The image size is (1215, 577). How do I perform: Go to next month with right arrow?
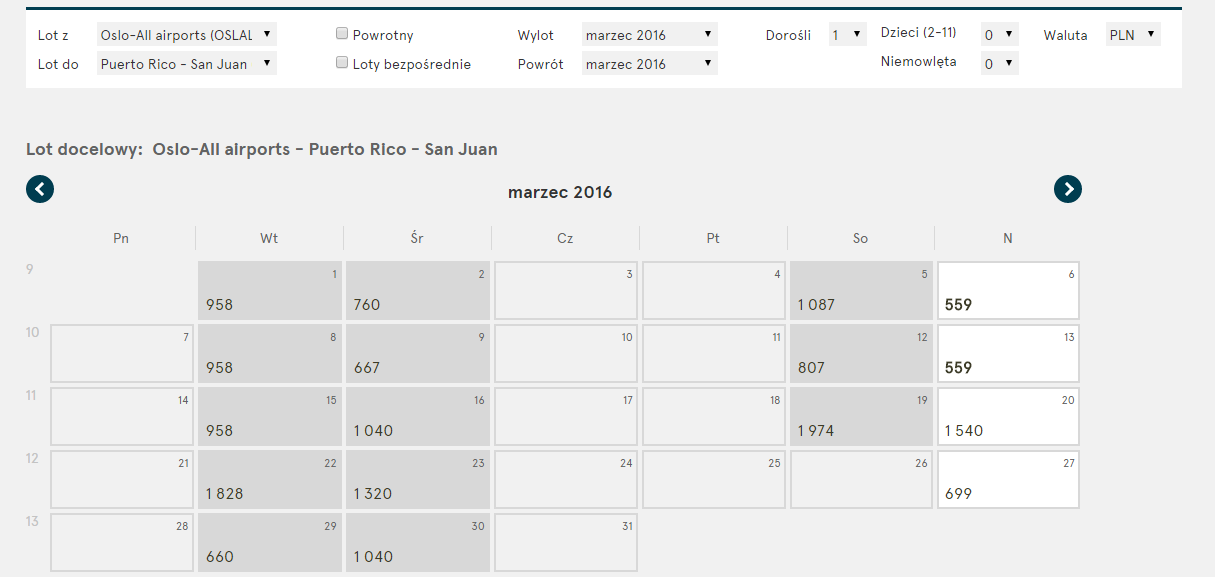1068,189
